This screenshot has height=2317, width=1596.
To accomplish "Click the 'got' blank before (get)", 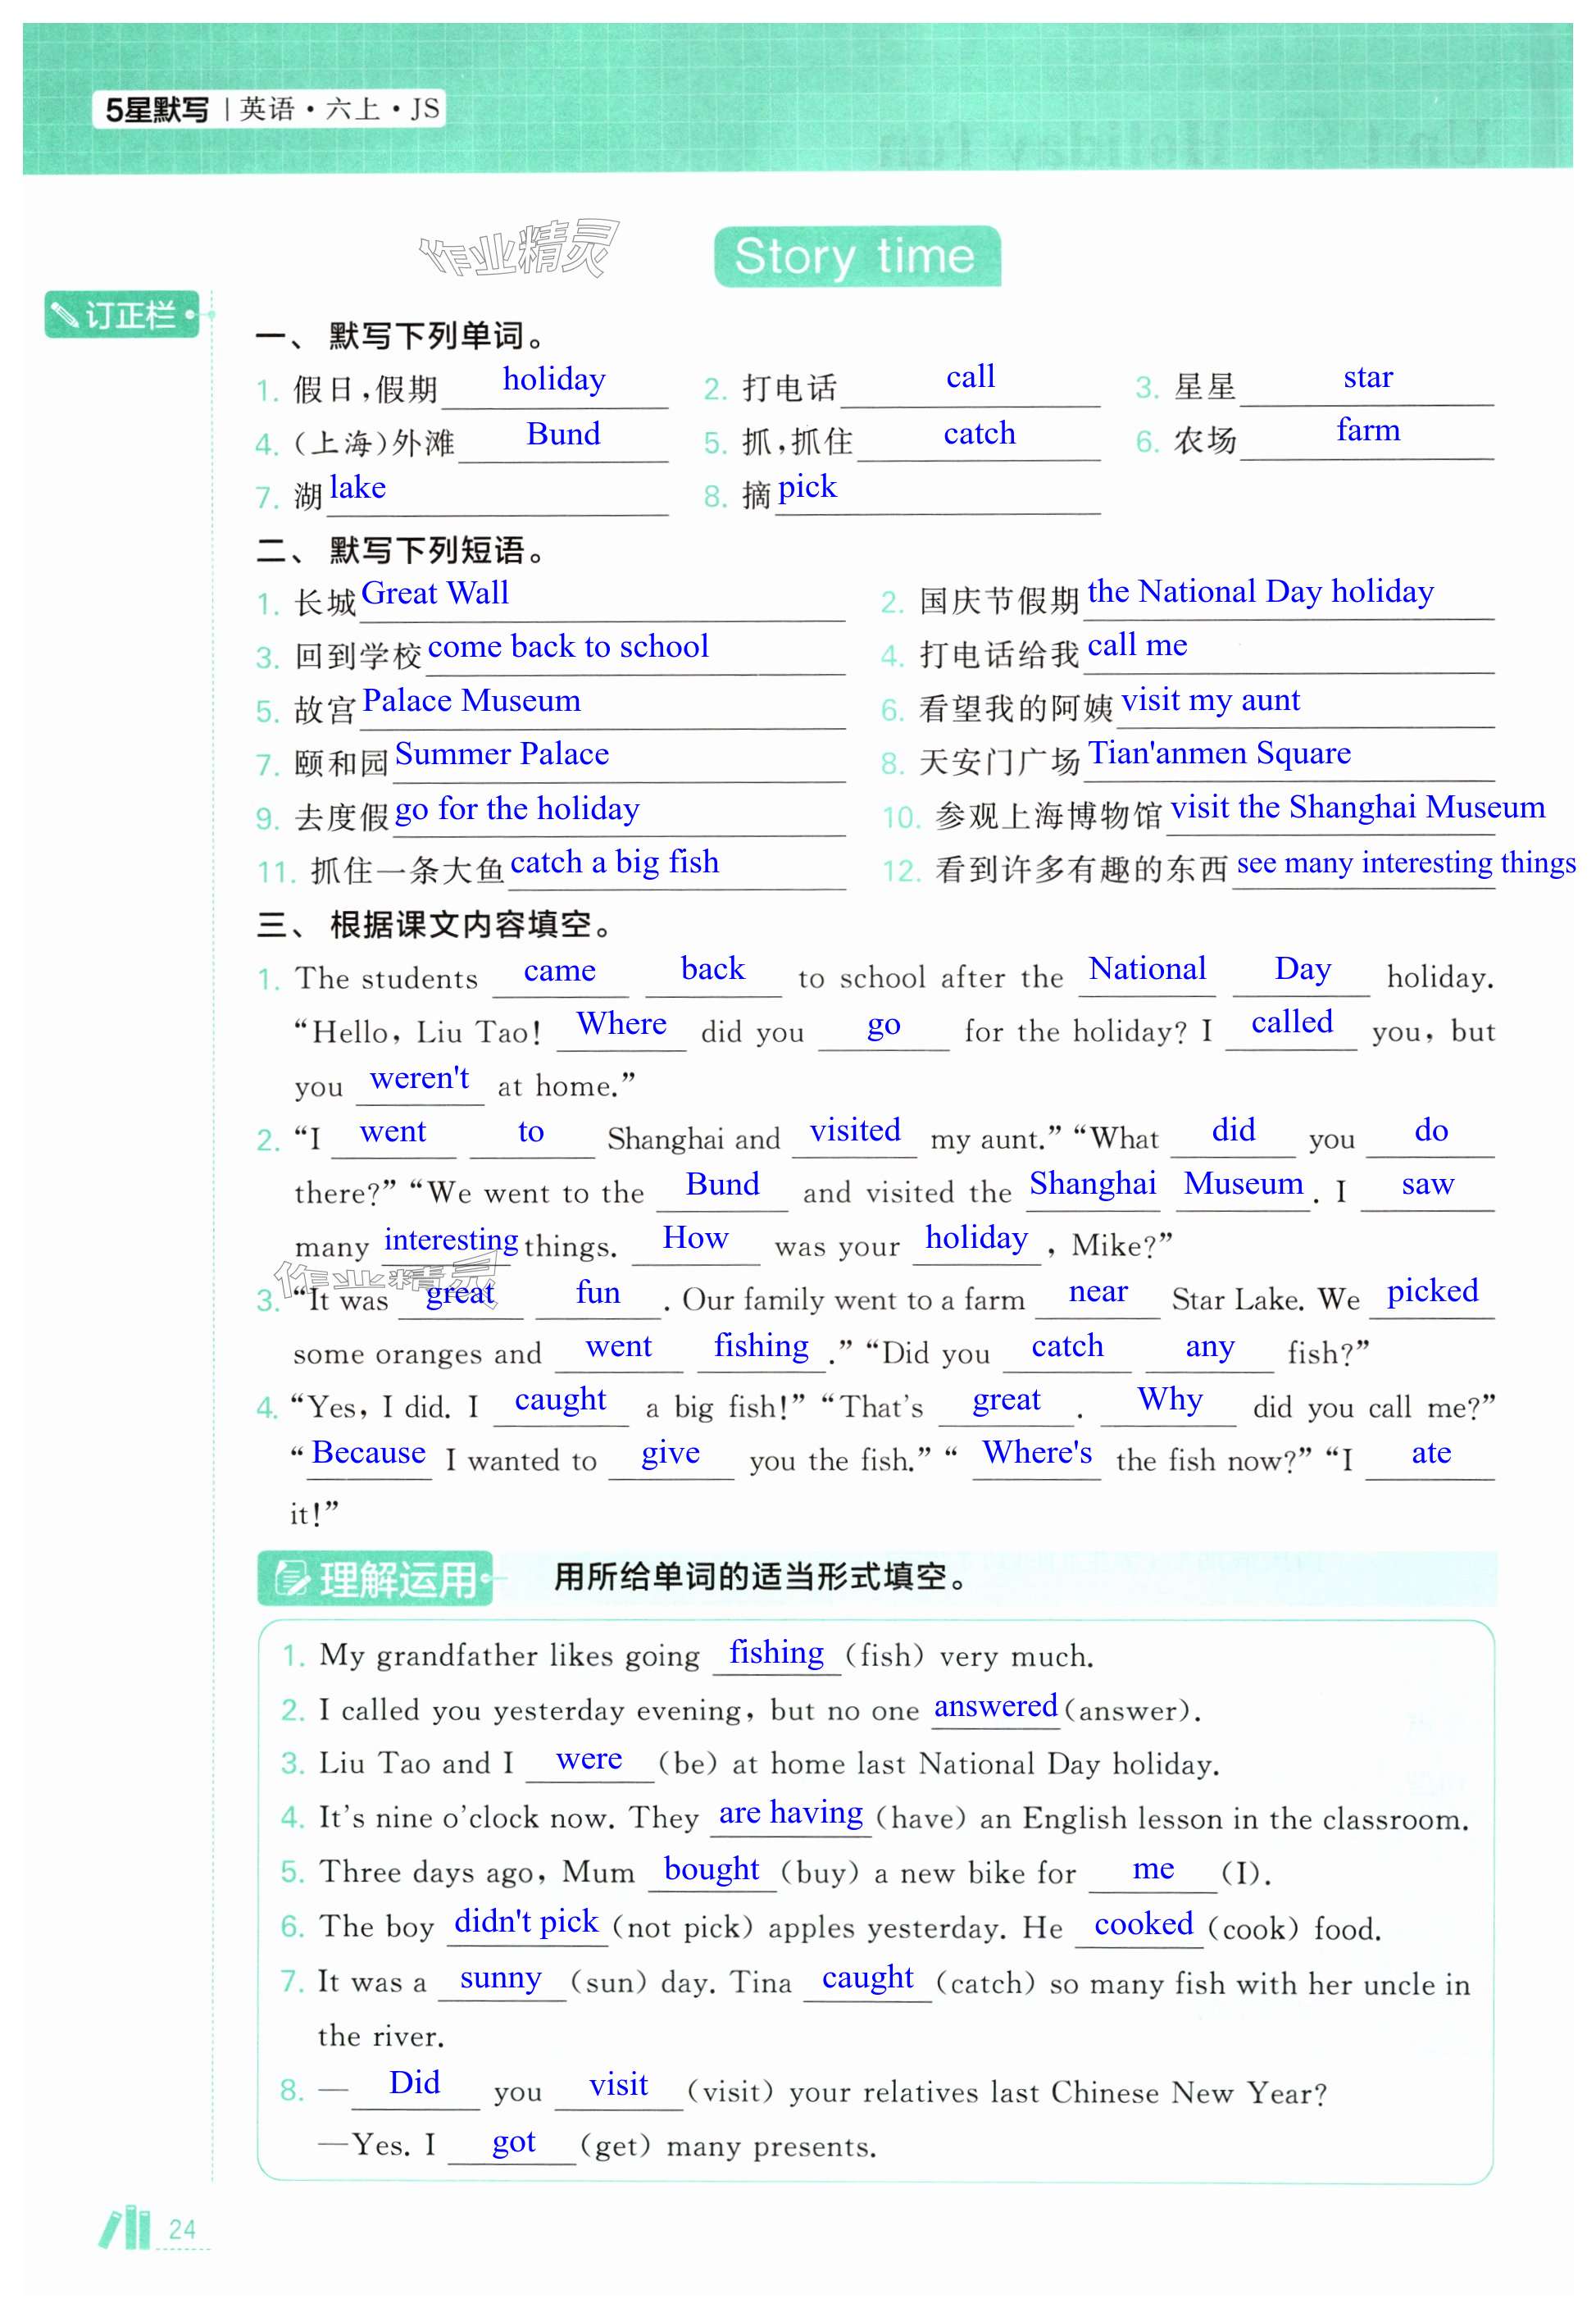I will click(513, 2143).
